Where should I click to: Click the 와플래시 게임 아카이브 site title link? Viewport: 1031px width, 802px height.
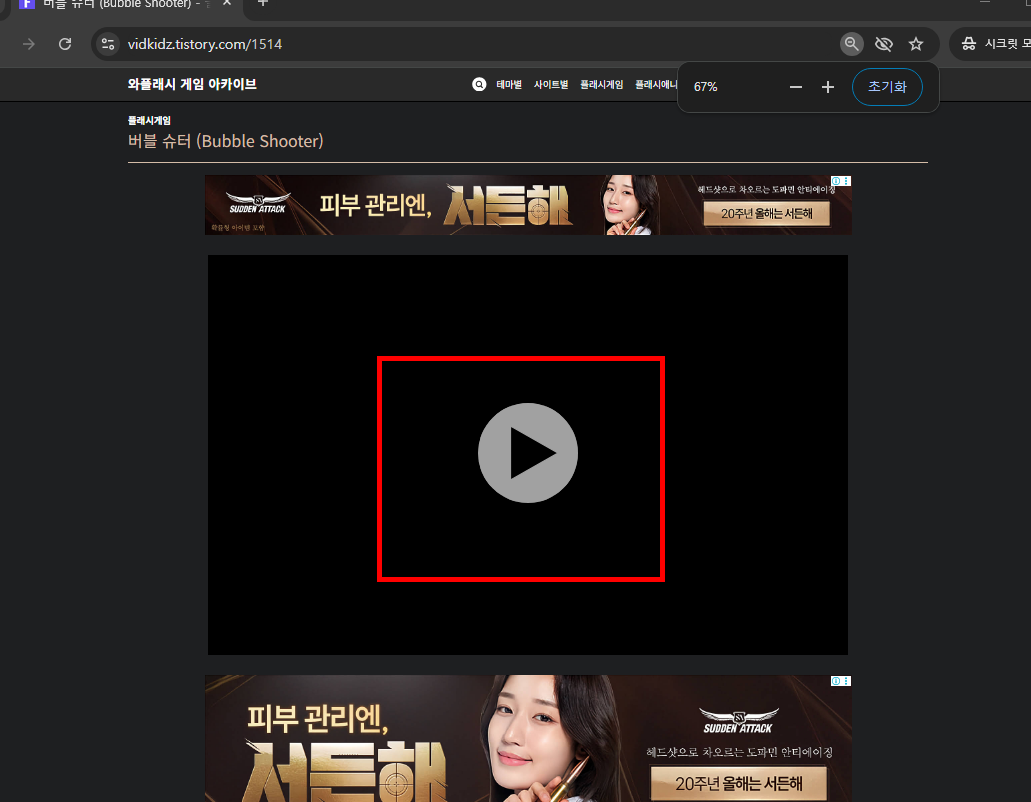(190, 84)
